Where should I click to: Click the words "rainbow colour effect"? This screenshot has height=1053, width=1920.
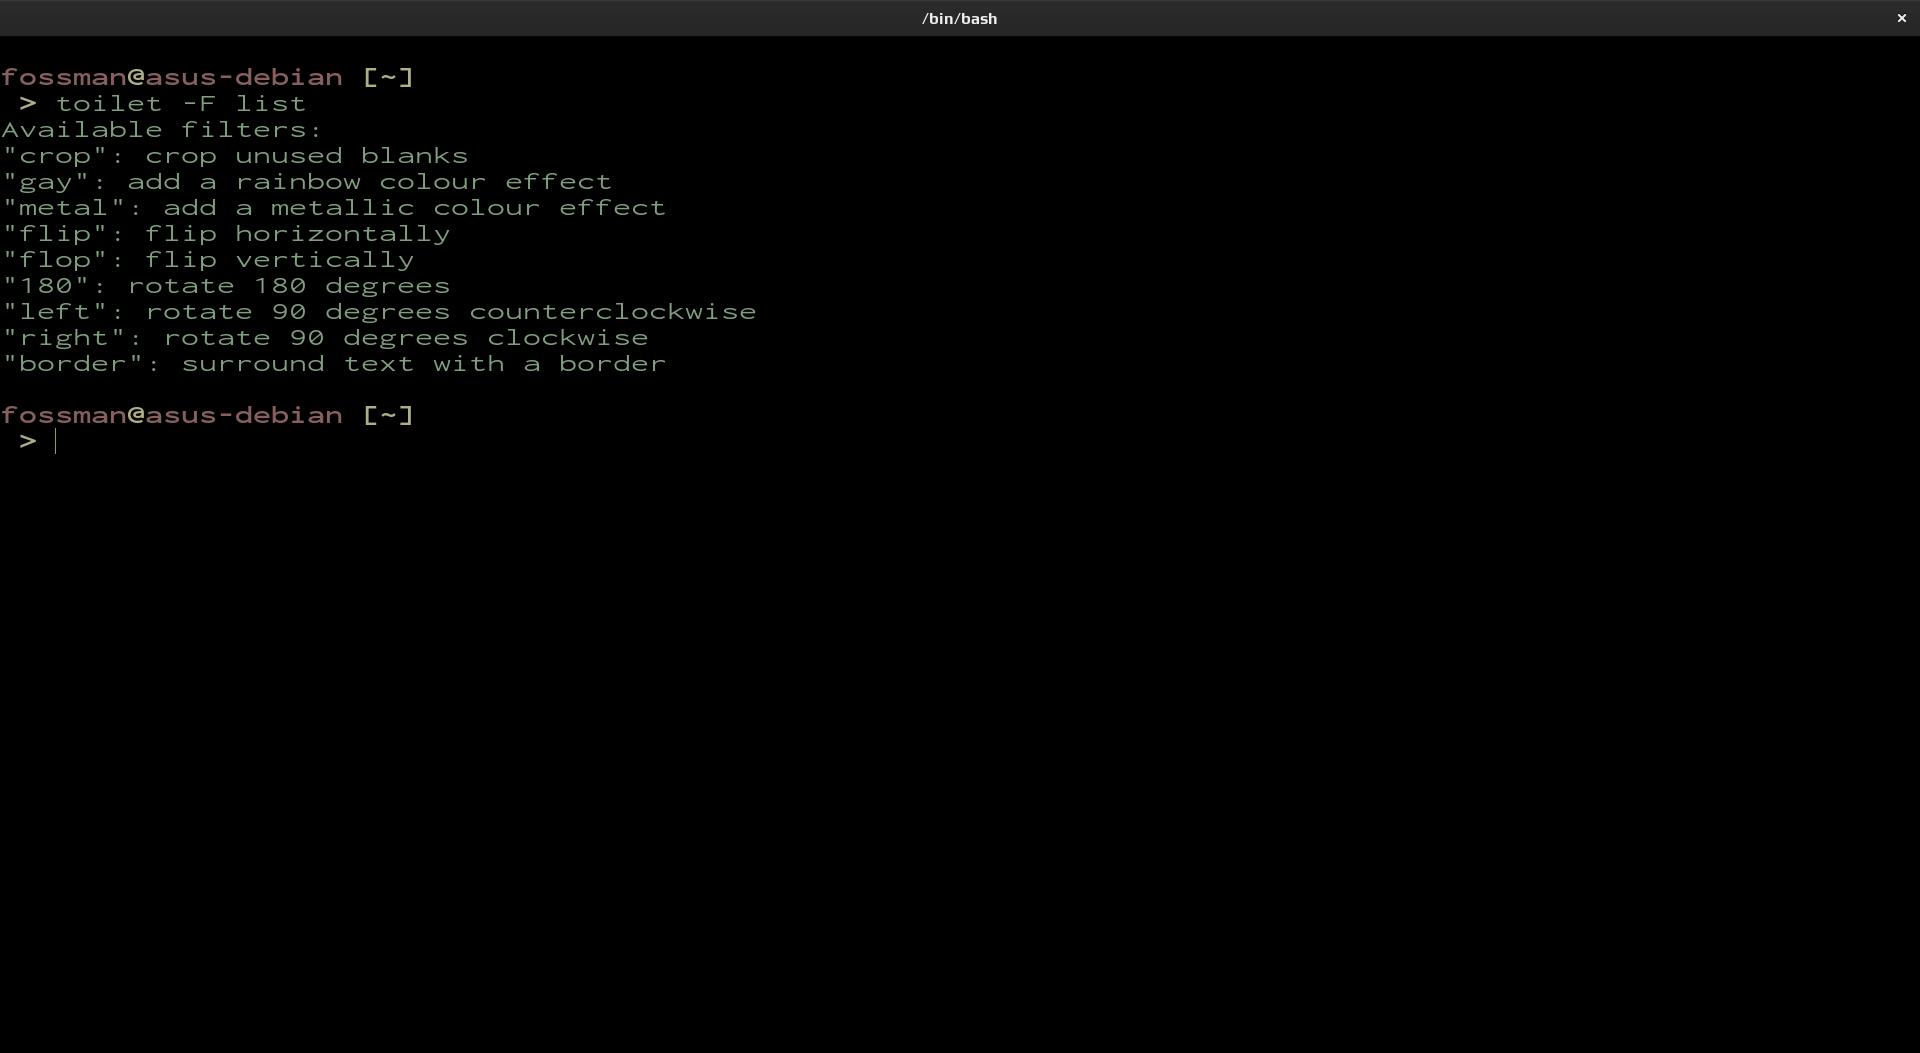point(423,182)
